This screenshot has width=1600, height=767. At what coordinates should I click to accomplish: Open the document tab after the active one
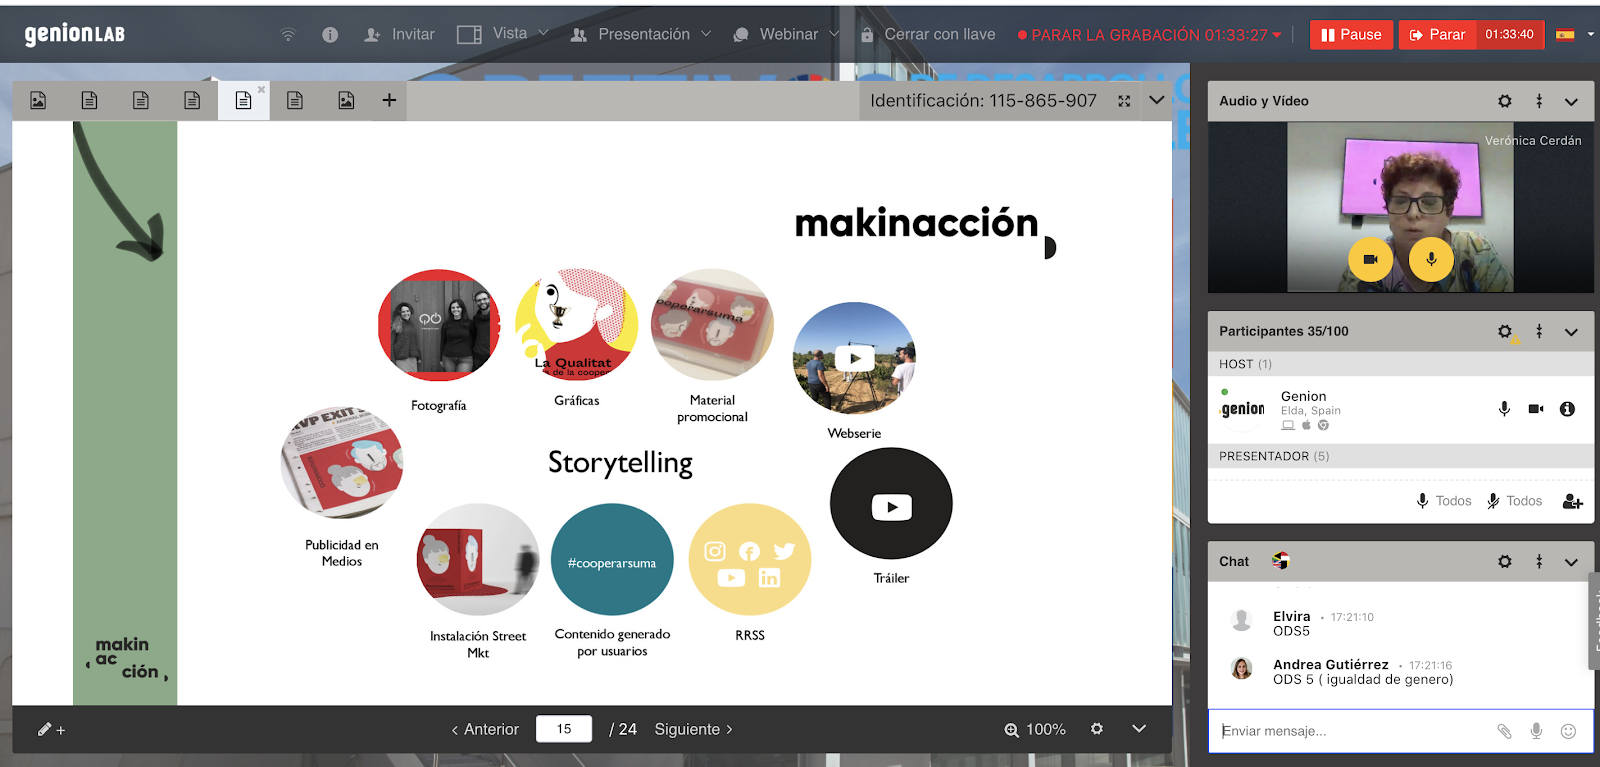[295, 100]
